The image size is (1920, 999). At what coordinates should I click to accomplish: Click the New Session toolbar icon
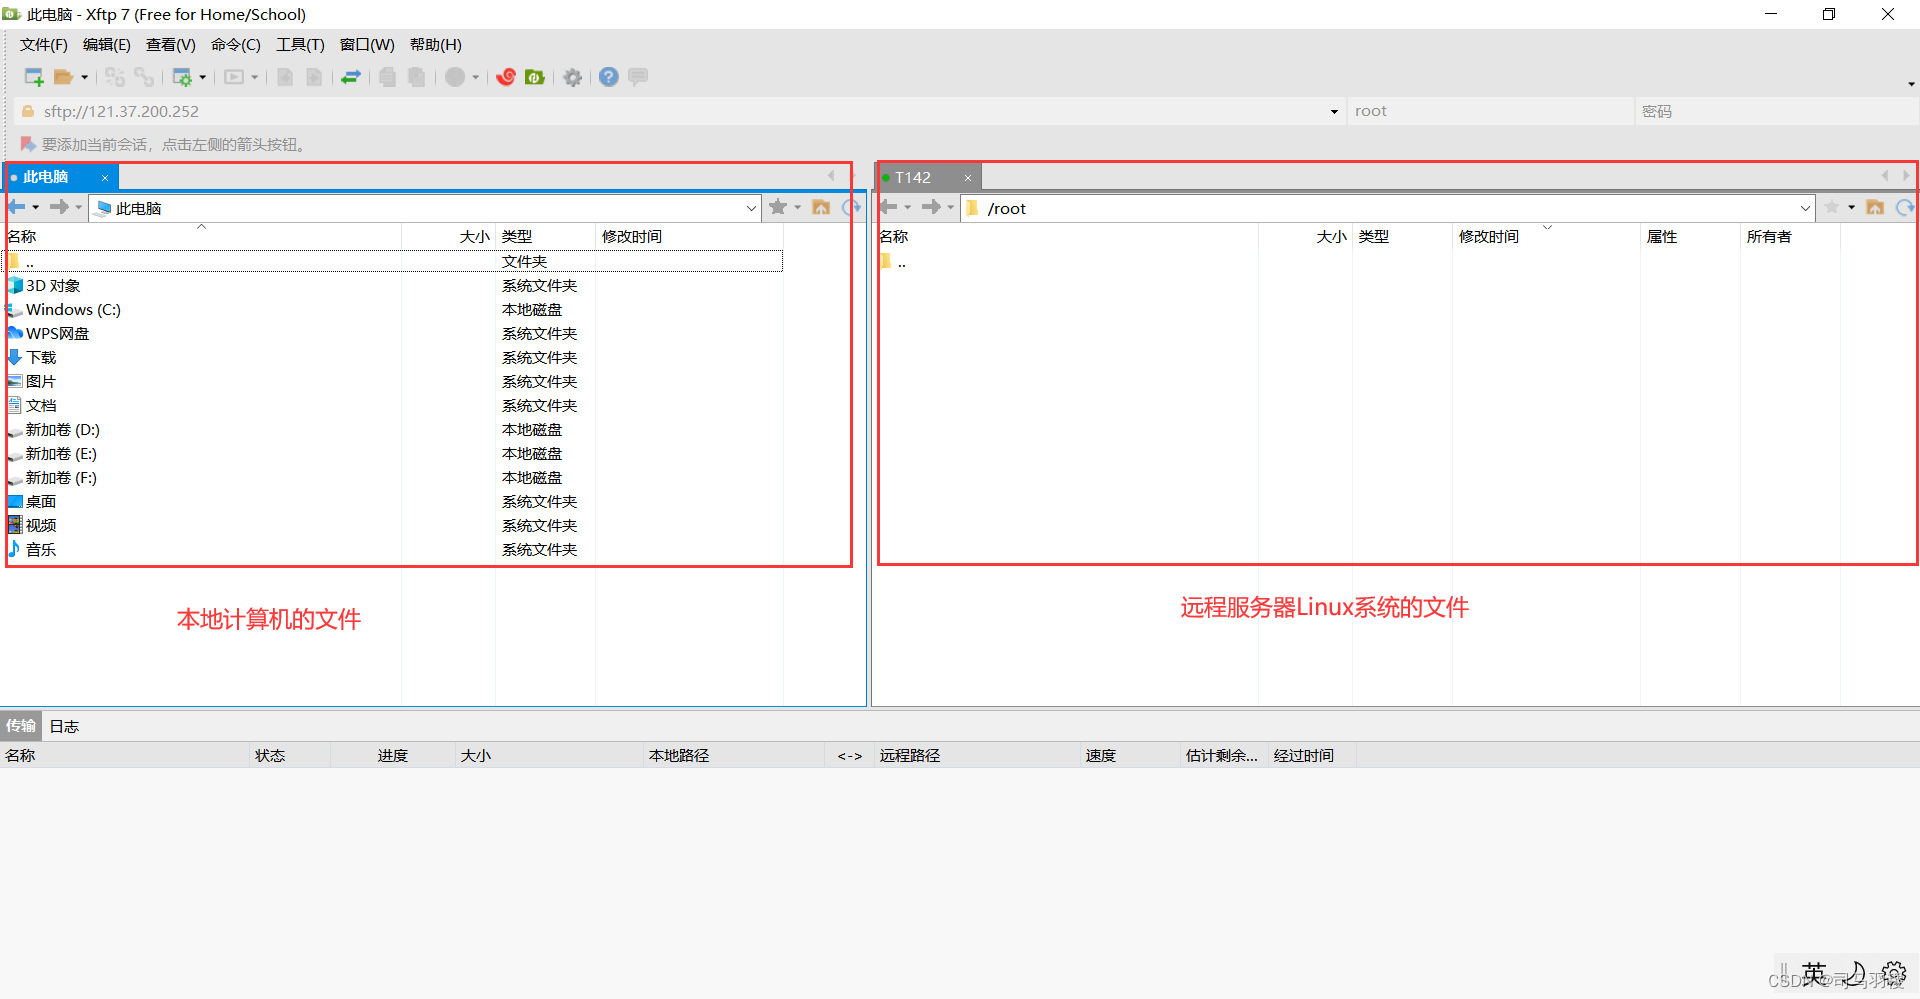(x=34, y=77)
